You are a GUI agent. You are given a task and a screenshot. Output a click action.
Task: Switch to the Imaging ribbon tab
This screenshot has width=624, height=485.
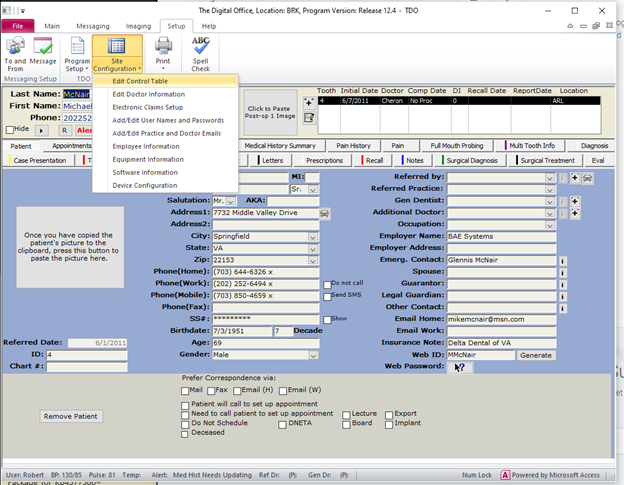(138, 25)
